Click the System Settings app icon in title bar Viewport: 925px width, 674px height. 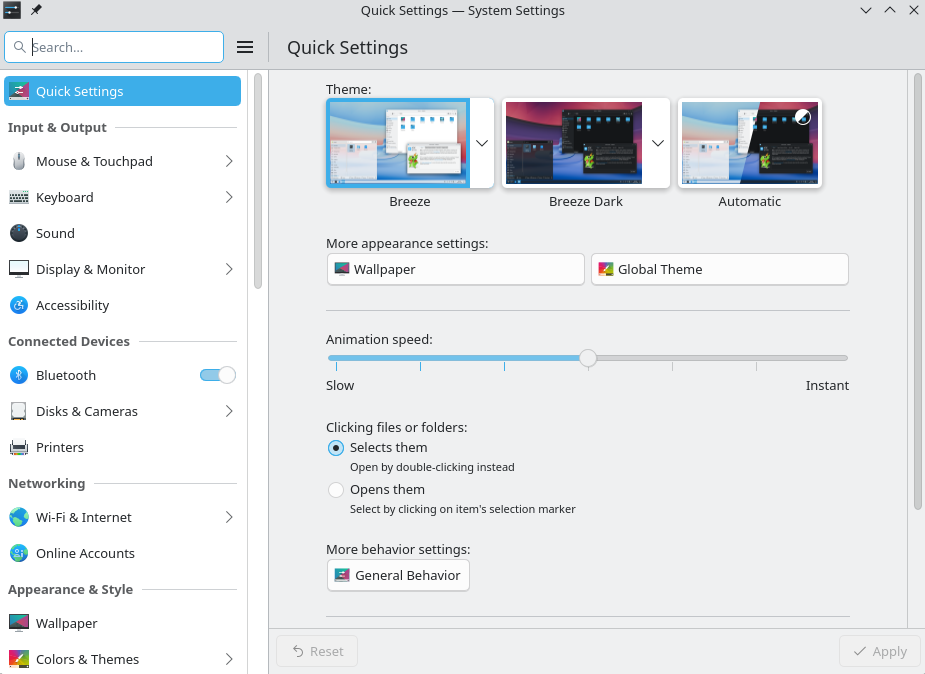pos(12,10)
